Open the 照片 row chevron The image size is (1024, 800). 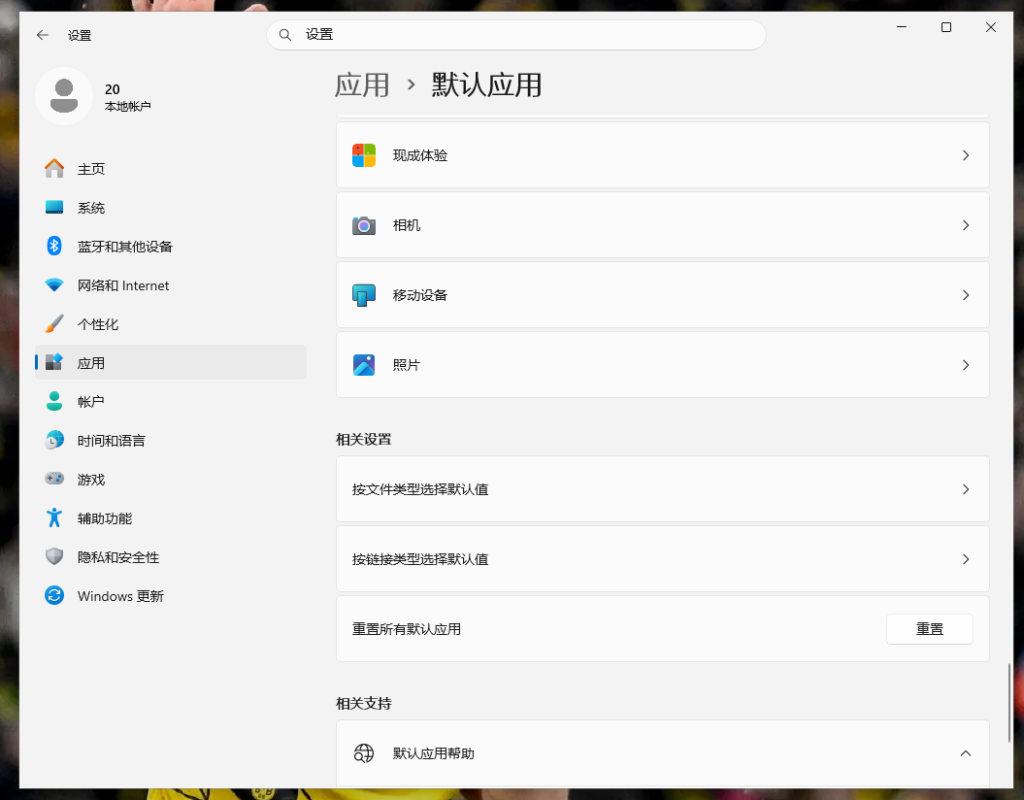click(966, 365)
